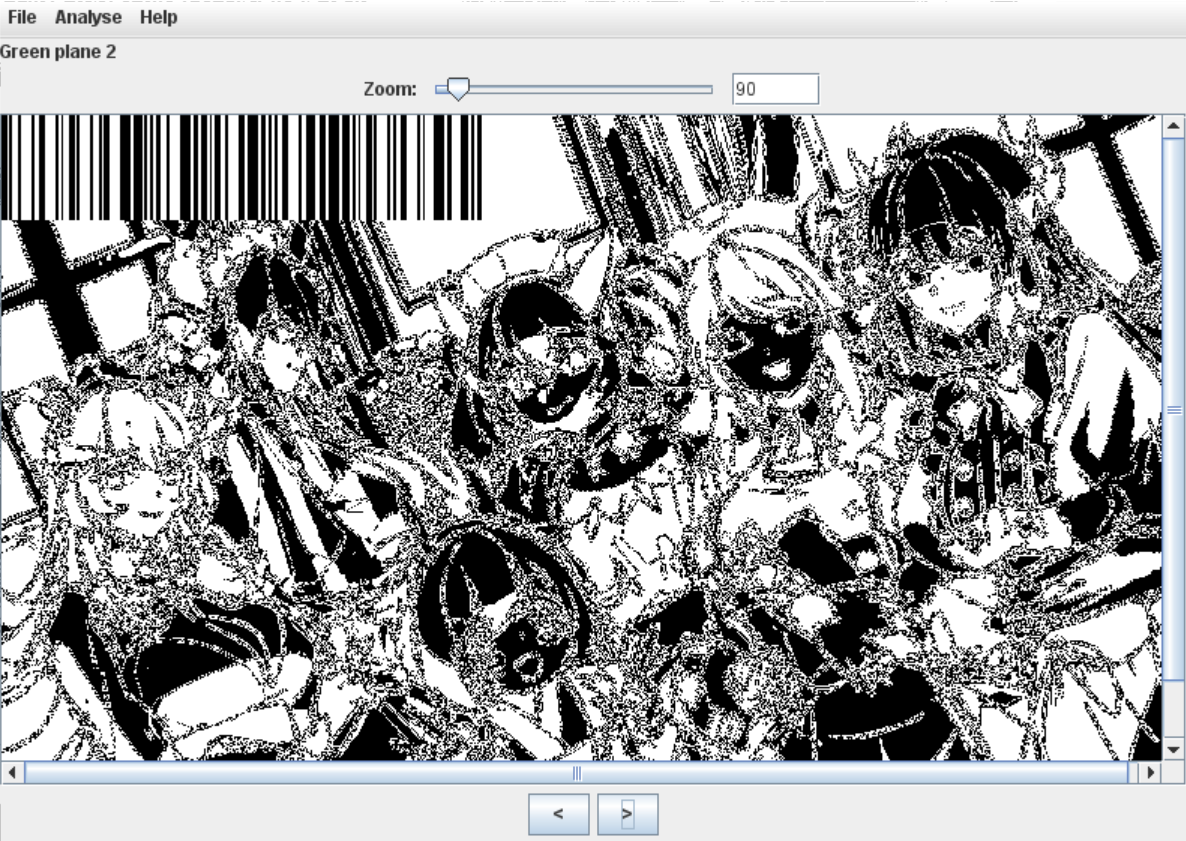Click the 'Green plane 2' label
1186x841 pixels.
pos(58,51)
